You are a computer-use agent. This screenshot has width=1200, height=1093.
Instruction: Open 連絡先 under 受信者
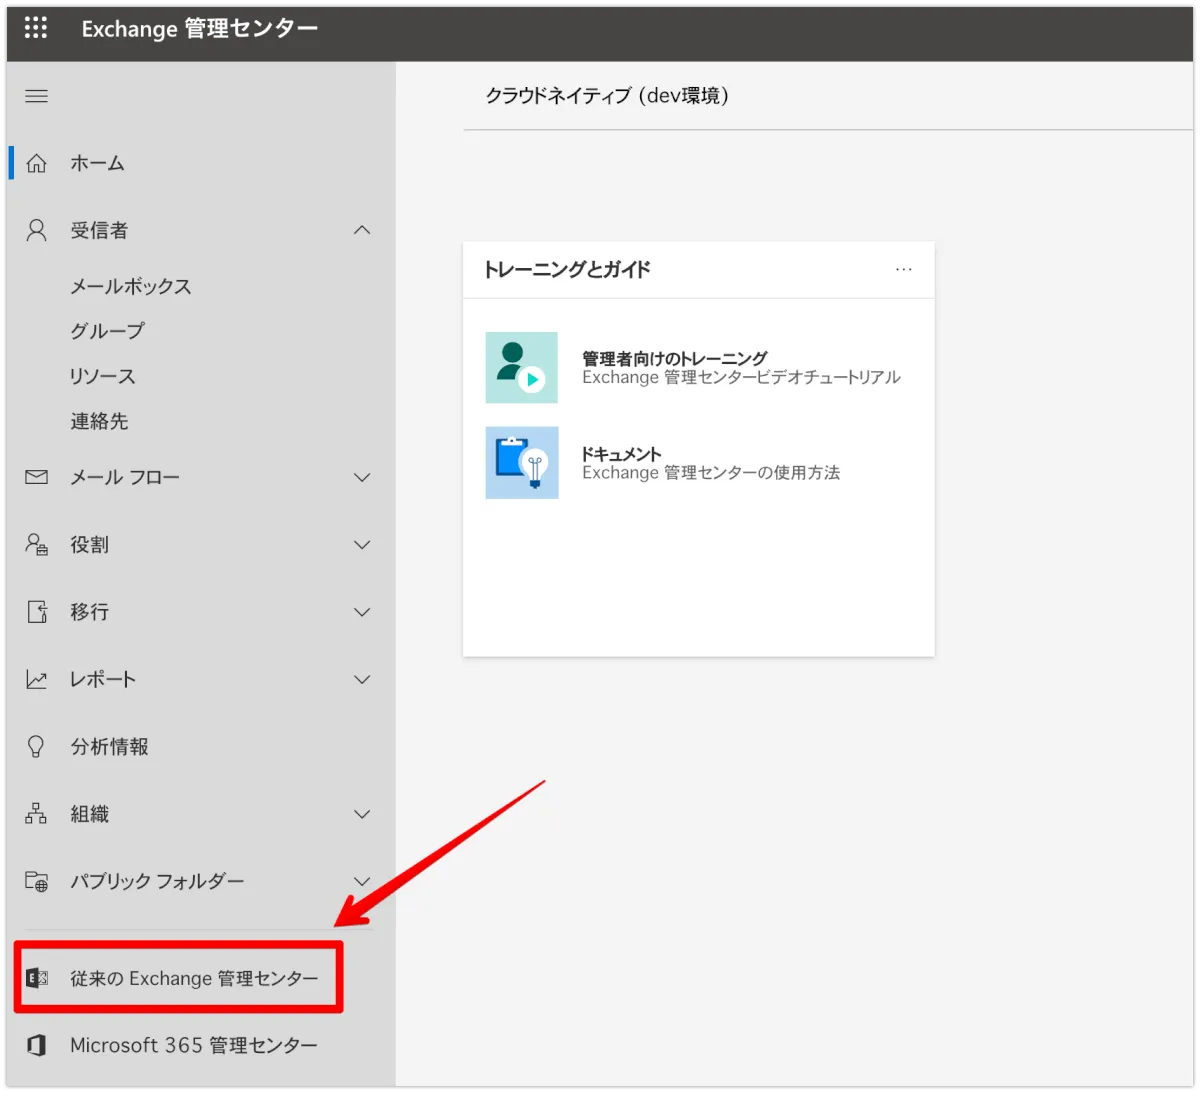(x=99, y=421)
